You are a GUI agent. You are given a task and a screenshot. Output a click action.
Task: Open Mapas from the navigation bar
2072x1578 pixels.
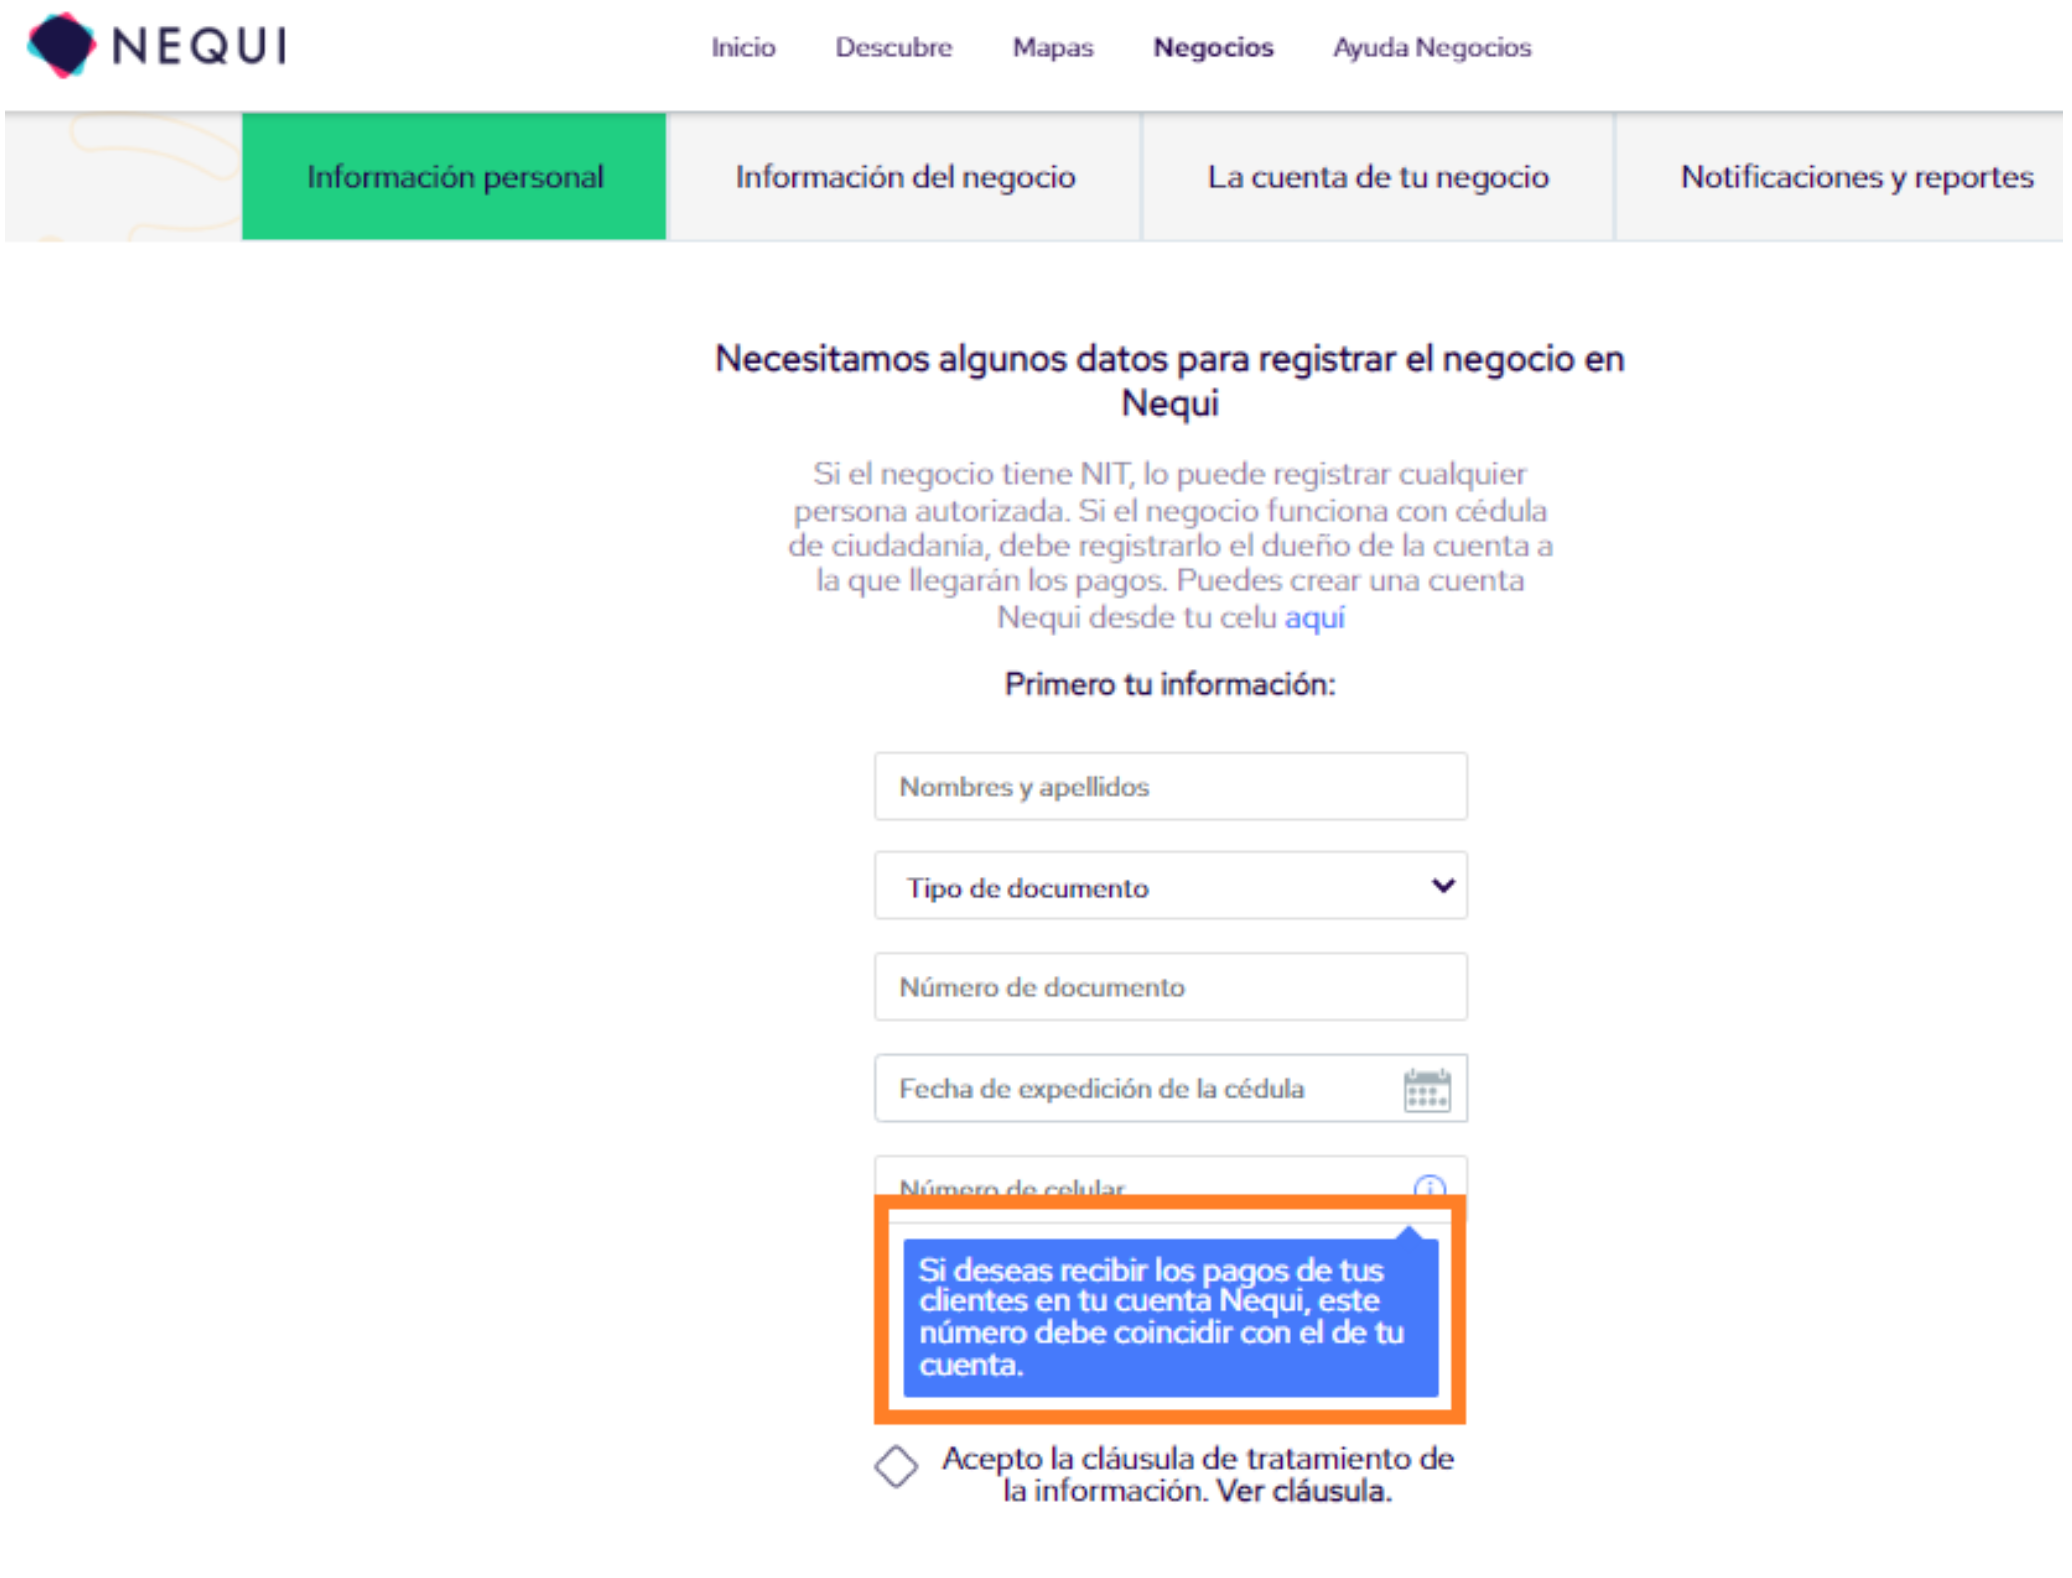[x=1052, y=47]
